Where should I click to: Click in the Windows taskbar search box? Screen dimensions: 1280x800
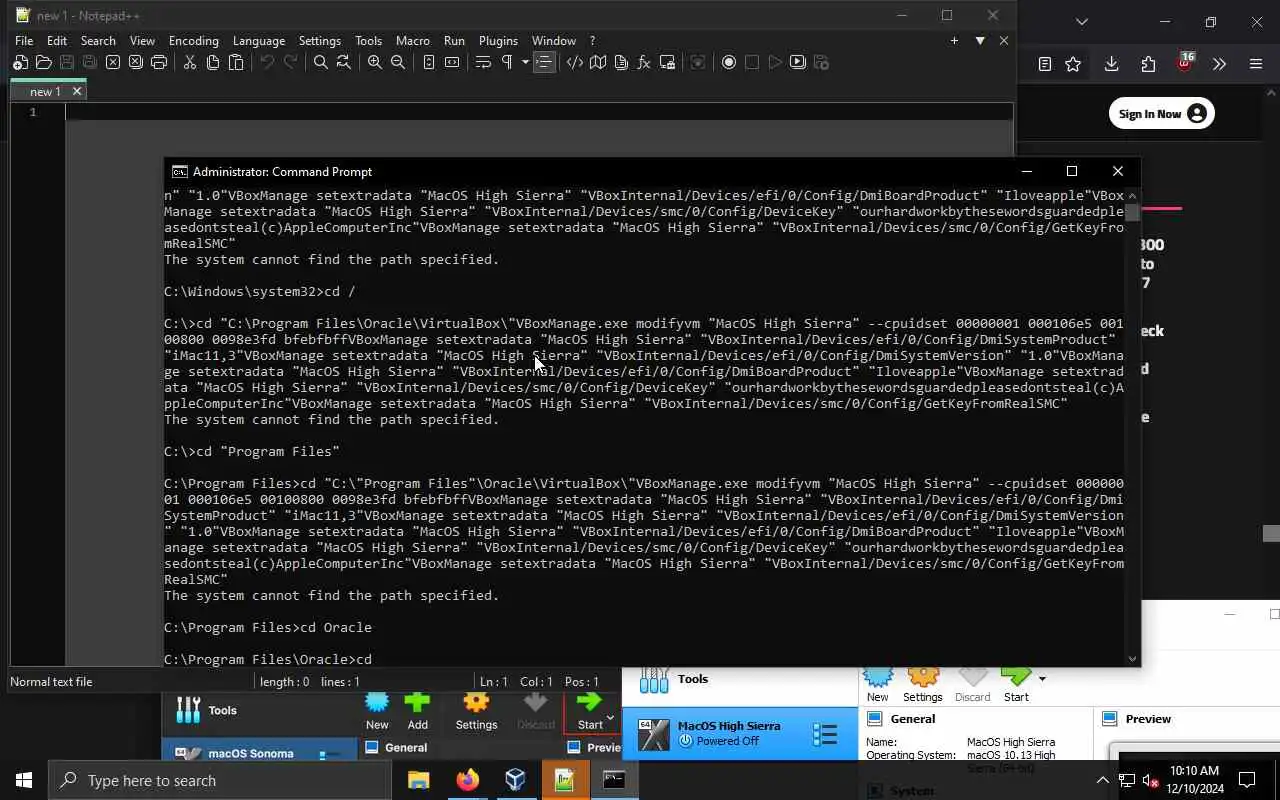click(x=220, y=780)
